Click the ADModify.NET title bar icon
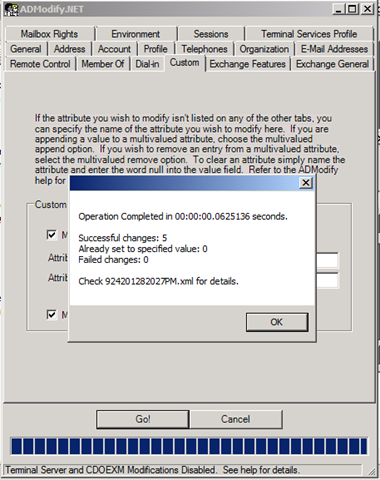This screenshot has width=380, height=480. pyautogui.click(x=12, y=9)
